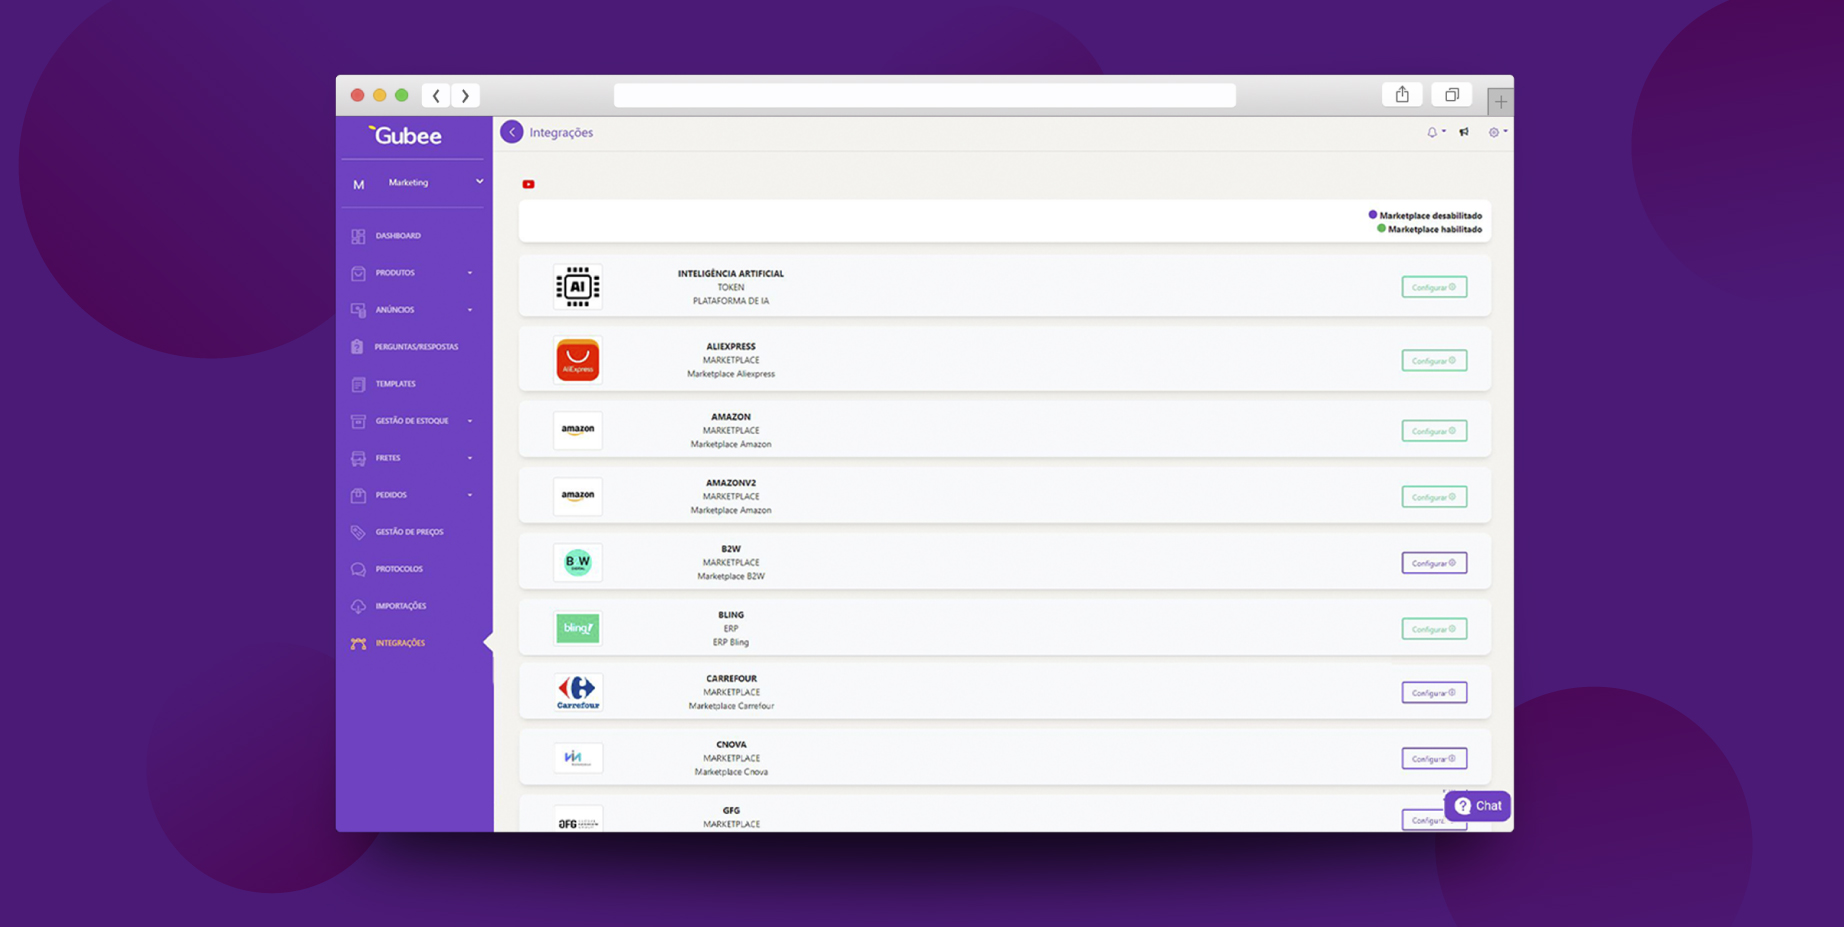This screenshot has height=927, width=1844.
Task: Click the Pedidos bag icon
Action: click(358, 495)
